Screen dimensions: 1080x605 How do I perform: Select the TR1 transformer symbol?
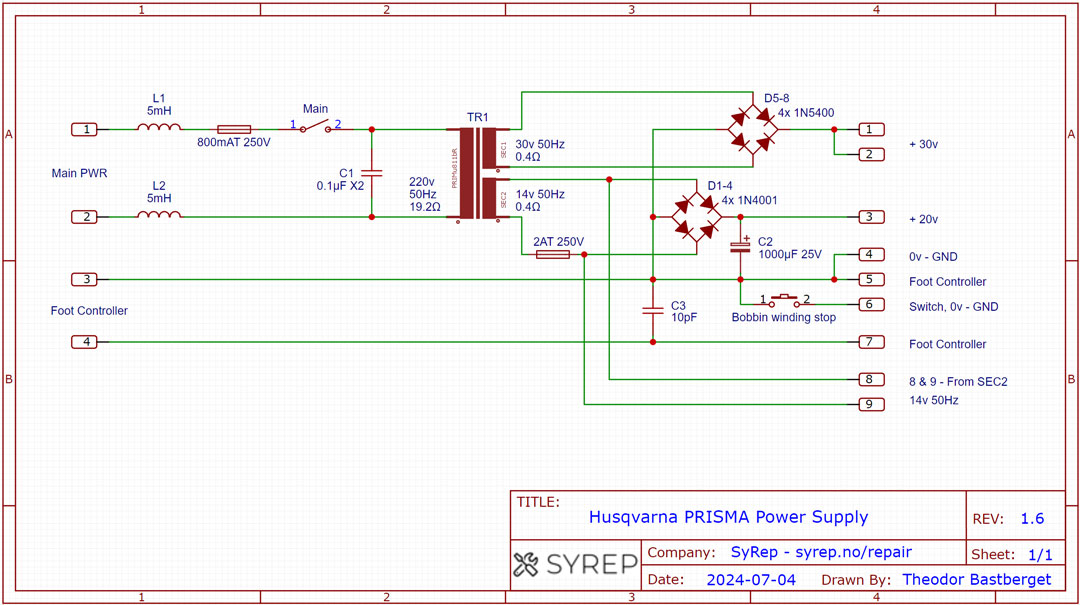point(478,172)
